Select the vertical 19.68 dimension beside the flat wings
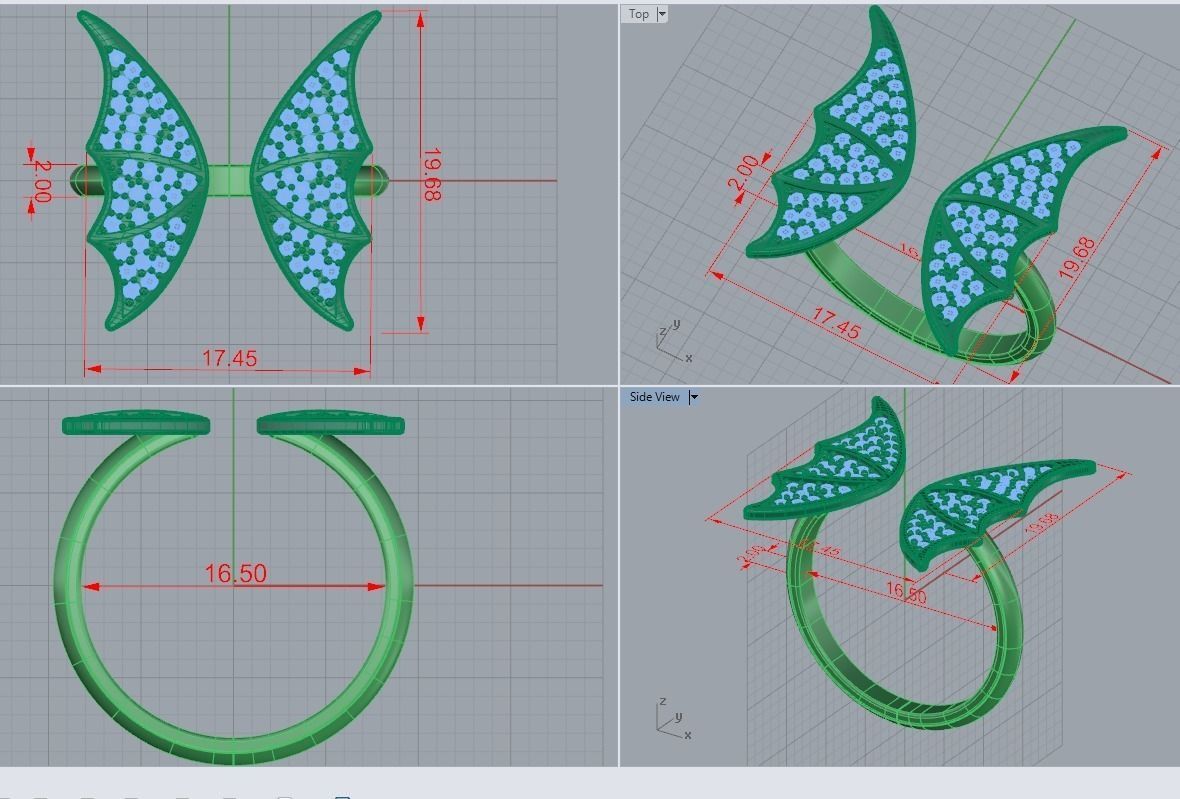The image size is (1180, 799). point(431,175)
